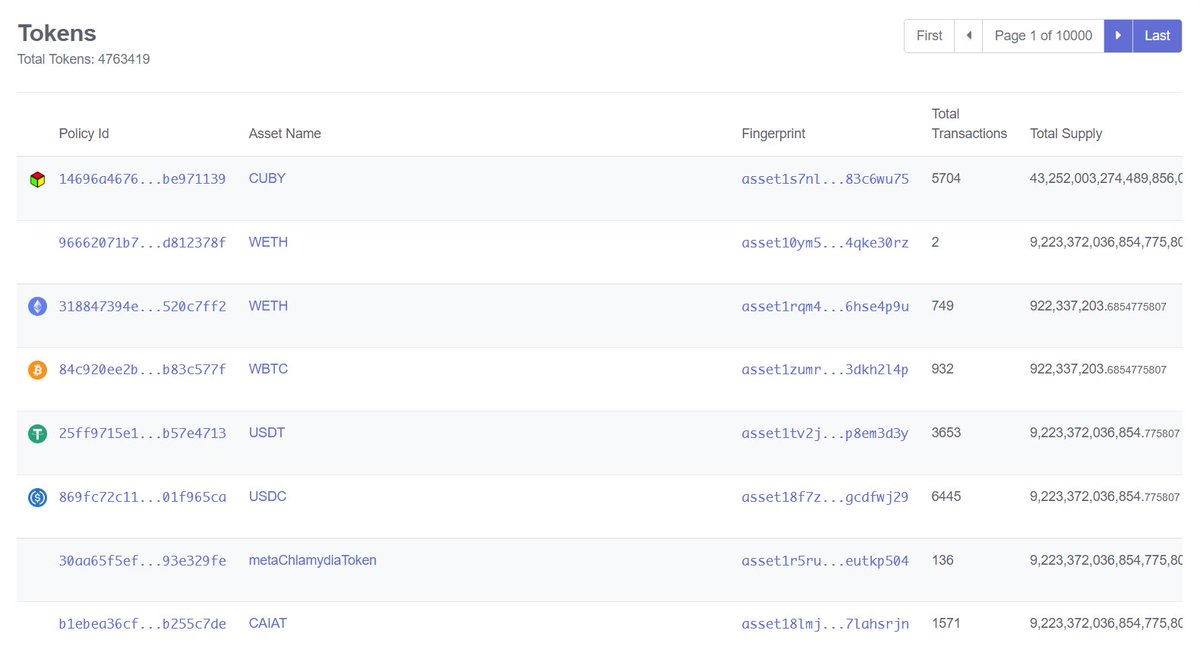
Task: Open fingerprint asset18lmj...7lahsrjn
Action: point(825,623)
